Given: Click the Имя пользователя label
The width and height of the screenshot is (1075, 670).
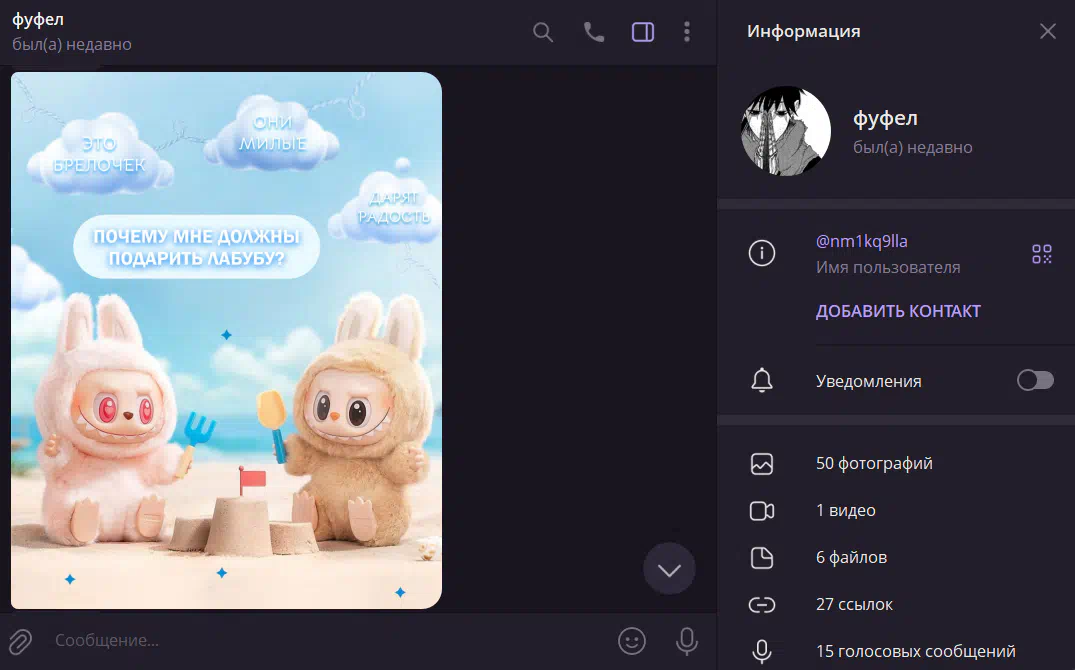Looking at the screenshot, I should click(x=888, y=267).
